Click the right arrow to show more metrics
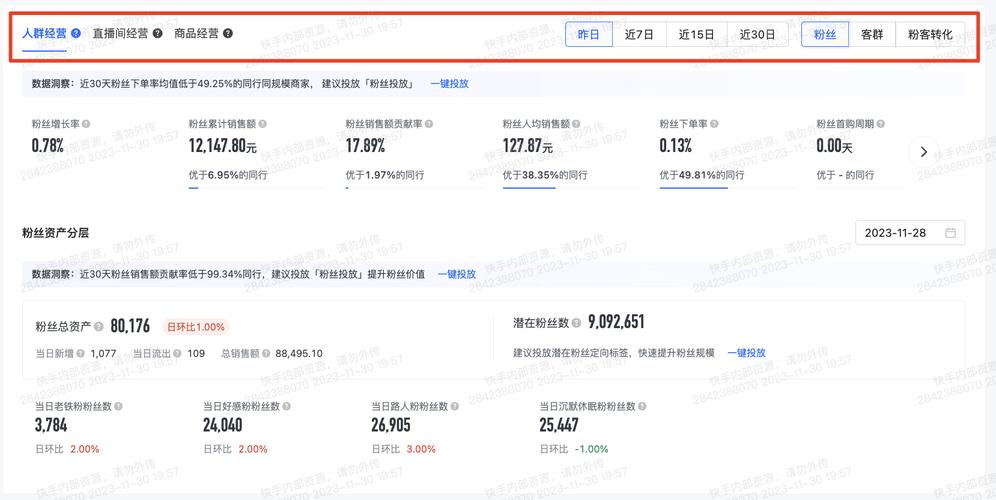996x500 pixels. point(923,152)
